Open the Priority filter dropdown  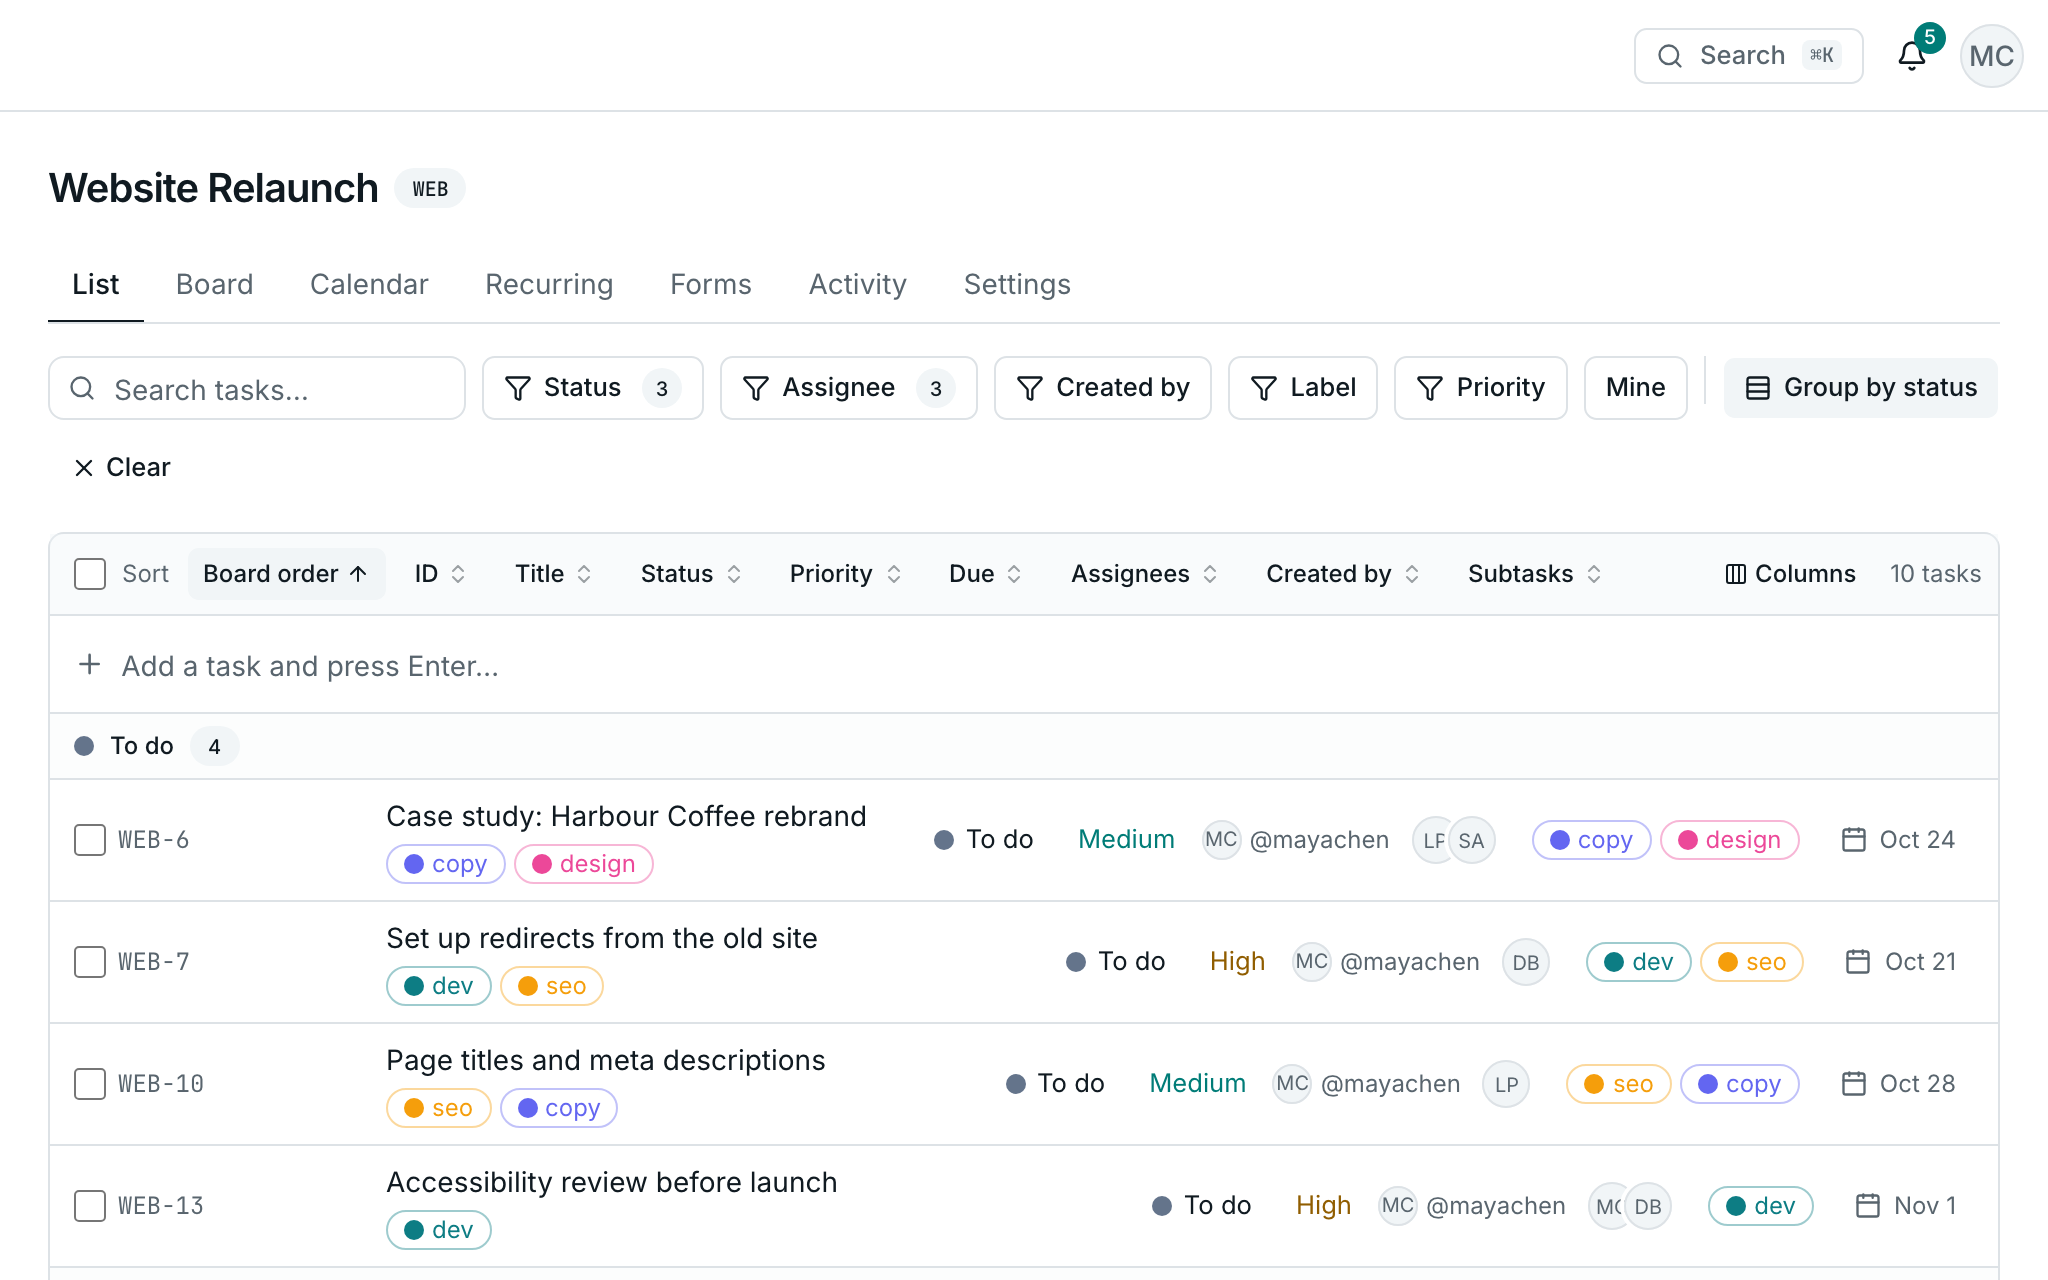point(1480,388)
